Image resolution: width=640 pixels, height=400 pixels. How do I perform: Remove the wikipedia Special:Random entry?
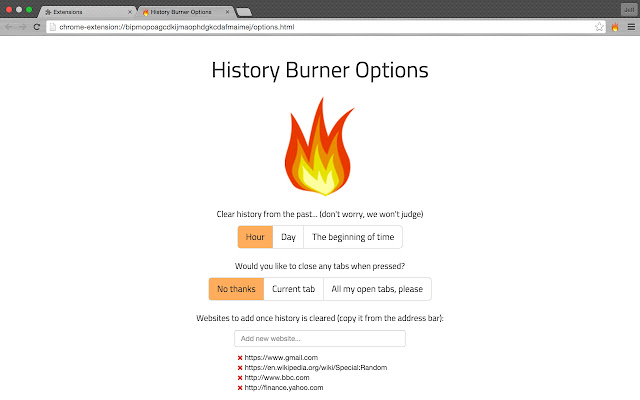(x=240, y=368)
